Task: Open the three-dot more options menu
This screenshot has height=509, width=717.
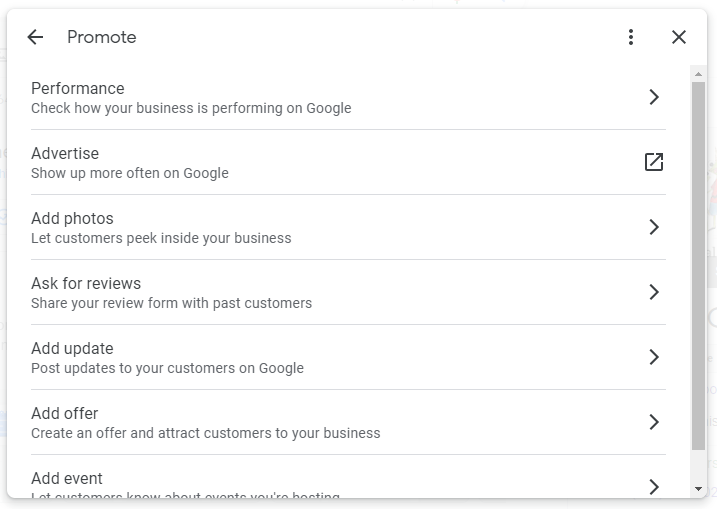Action: pos(631,37)
